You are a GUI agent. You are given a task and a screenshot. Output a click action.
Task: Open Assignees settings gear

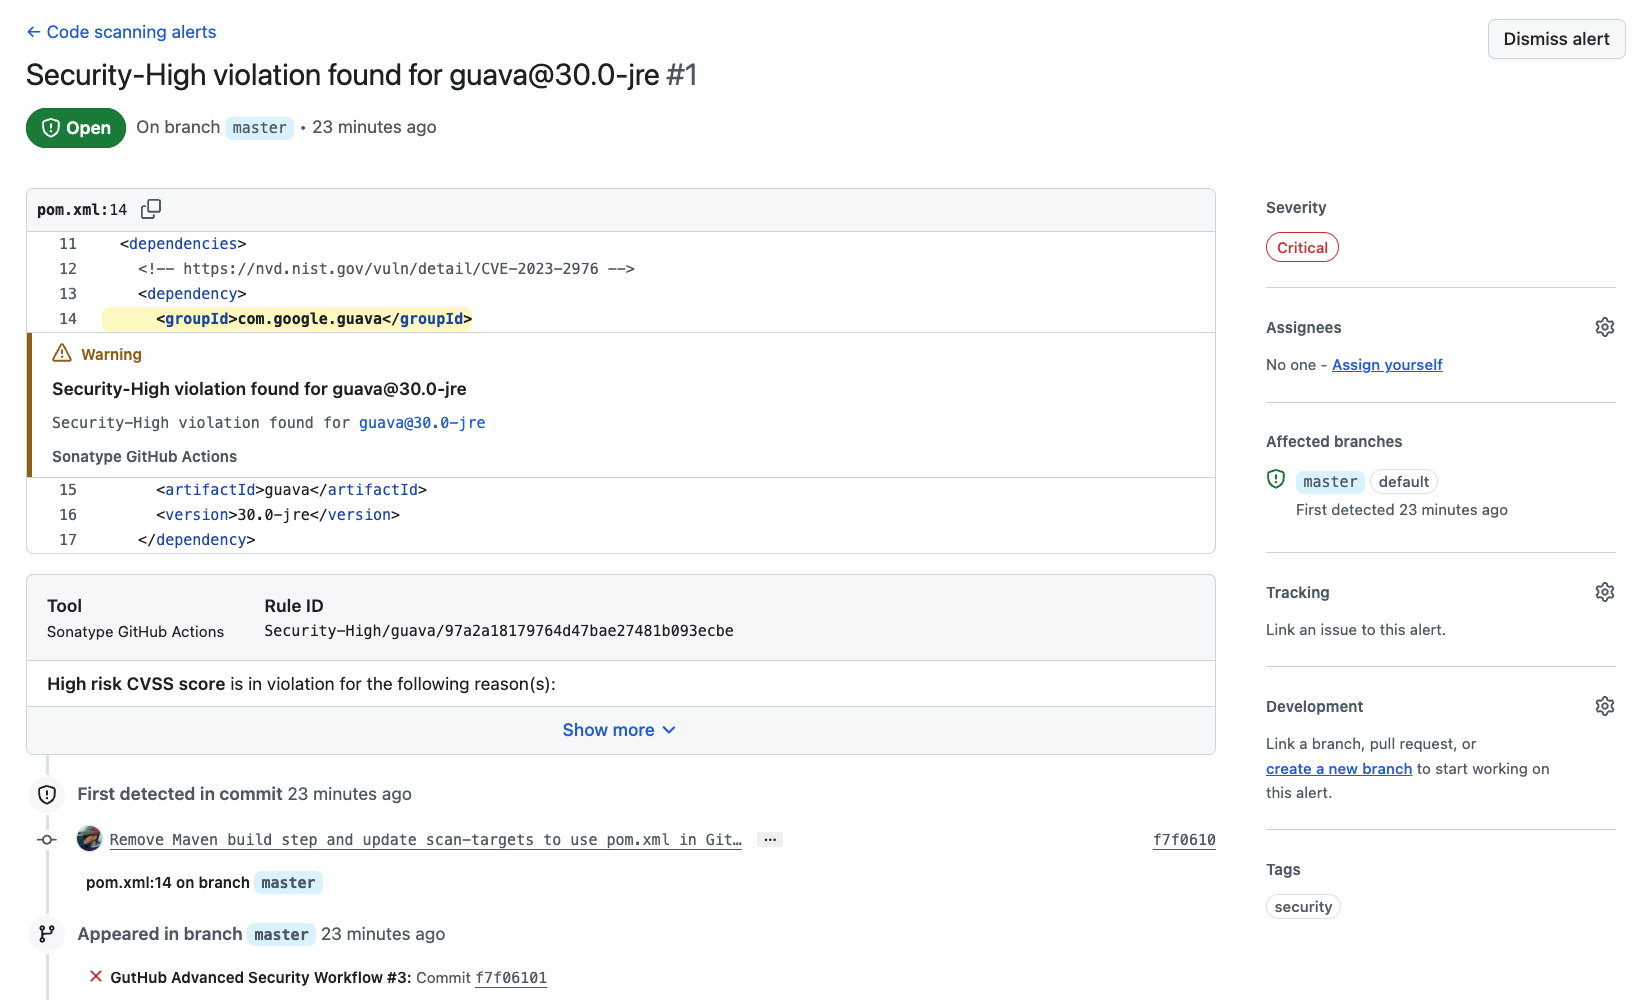pyautogui.click(x=1605, y=327)
